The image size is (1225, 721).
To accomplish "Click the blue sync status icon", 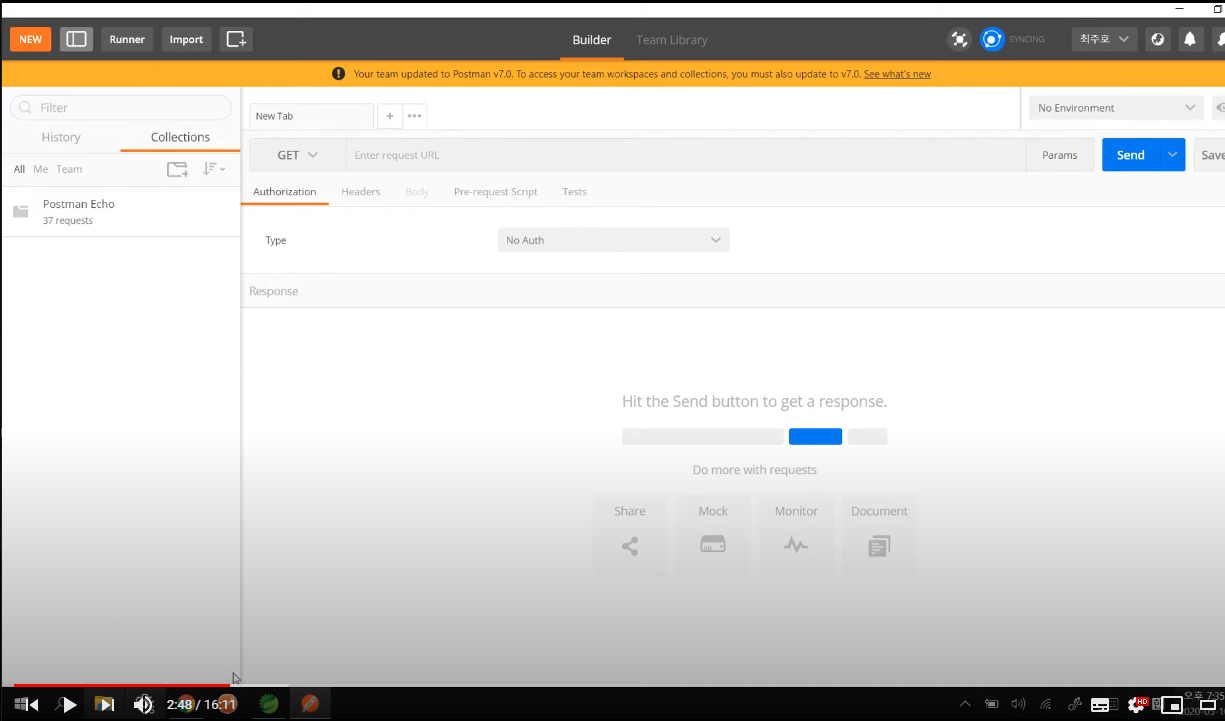I will click(x=992, y=39).
